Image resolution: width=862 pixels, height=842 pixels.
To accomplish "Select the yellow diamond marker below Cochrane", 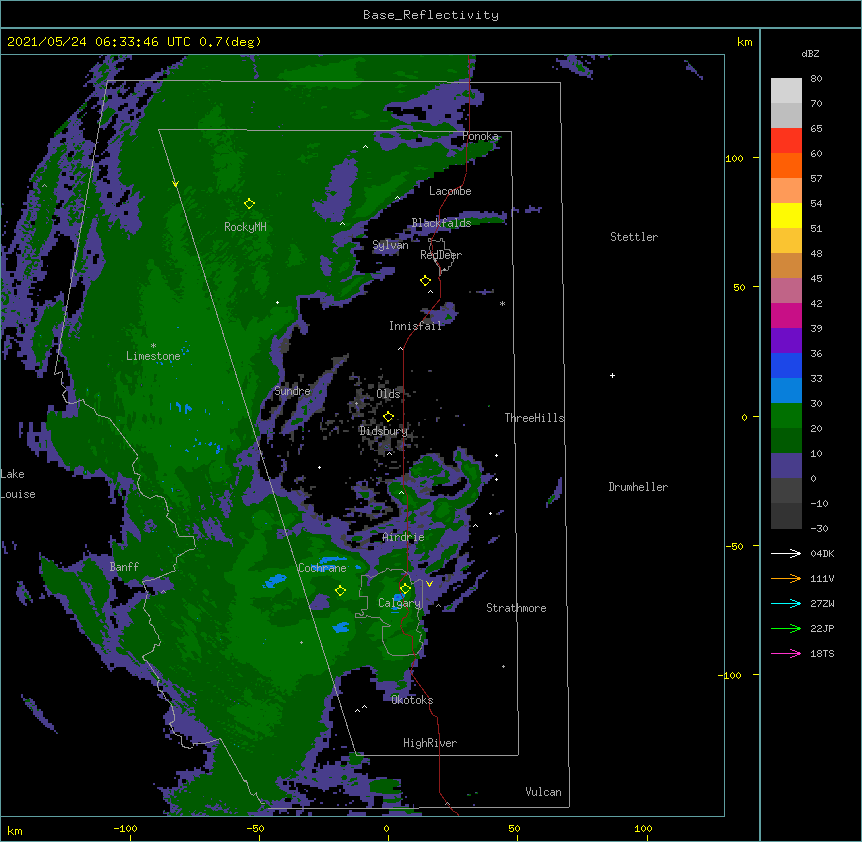I will click(340, 591).
